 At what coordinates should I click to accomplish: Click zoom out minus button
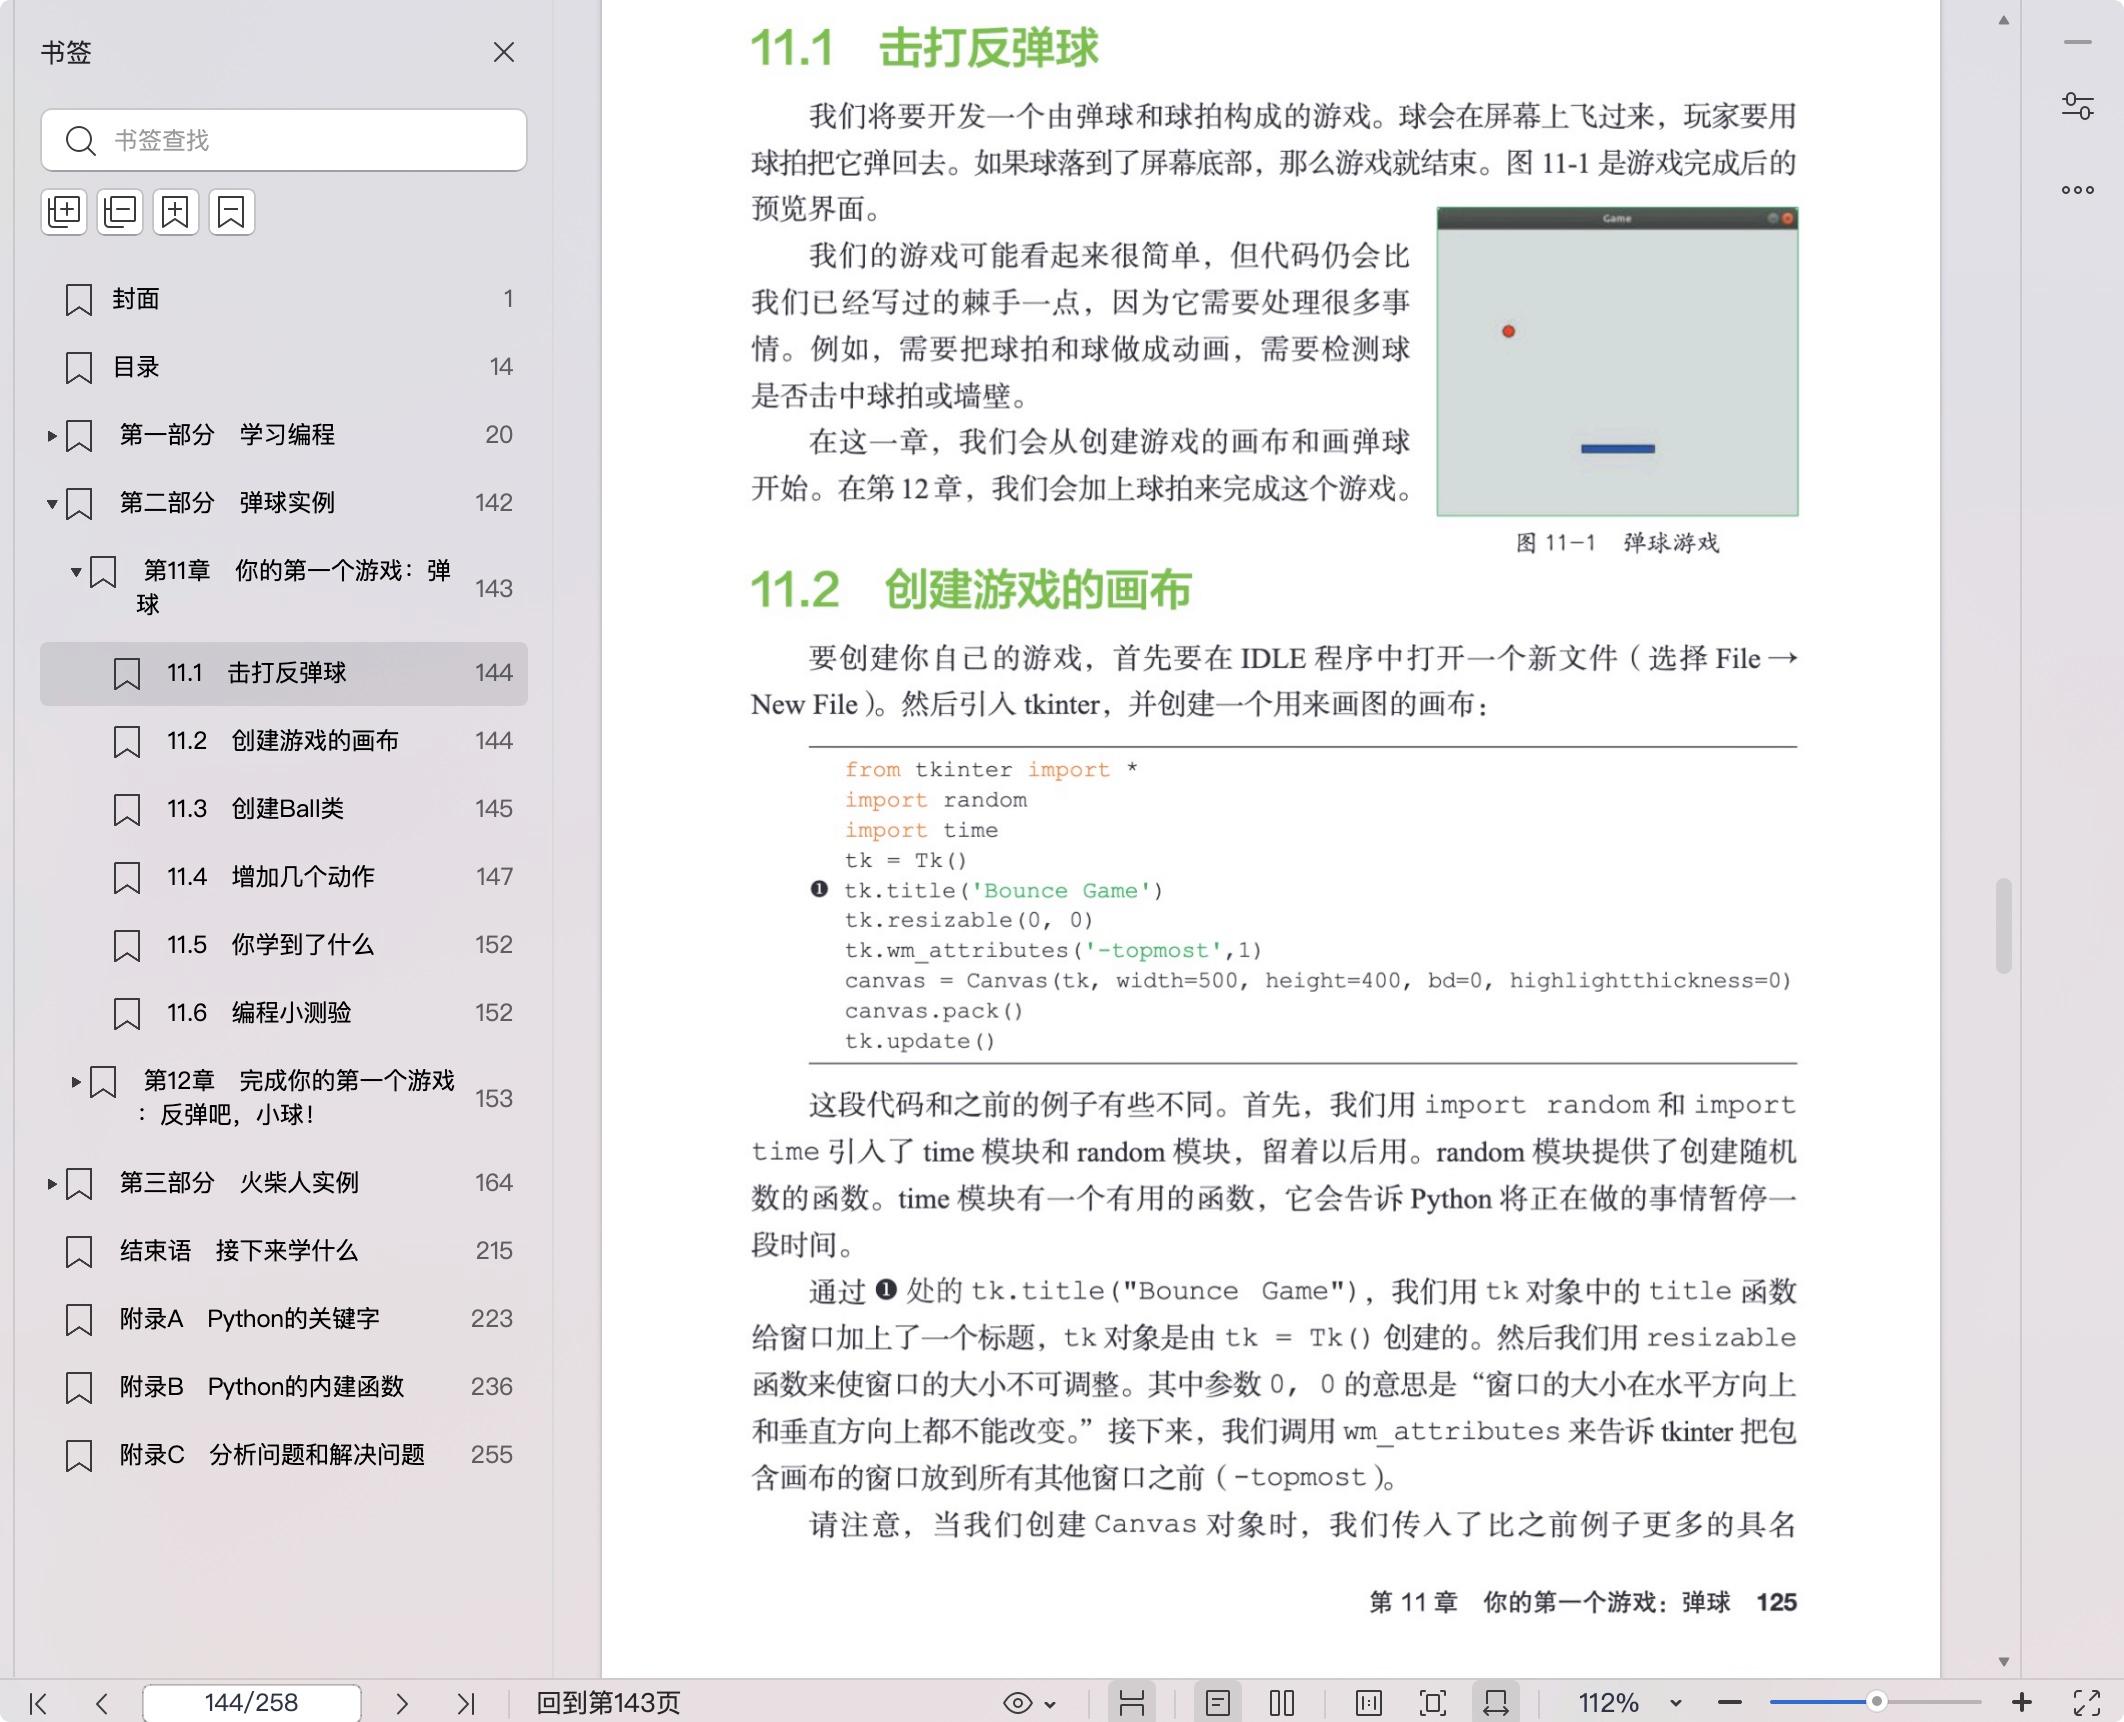pyautogui.click(x=1730, y=1703)
